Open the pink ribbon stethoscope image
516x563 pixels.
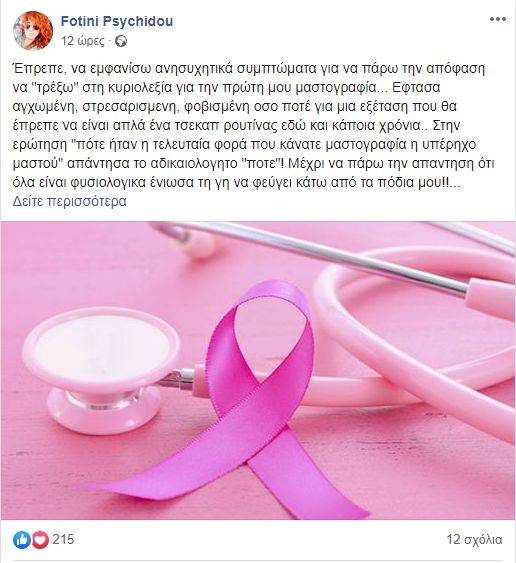tap(258, 370)
